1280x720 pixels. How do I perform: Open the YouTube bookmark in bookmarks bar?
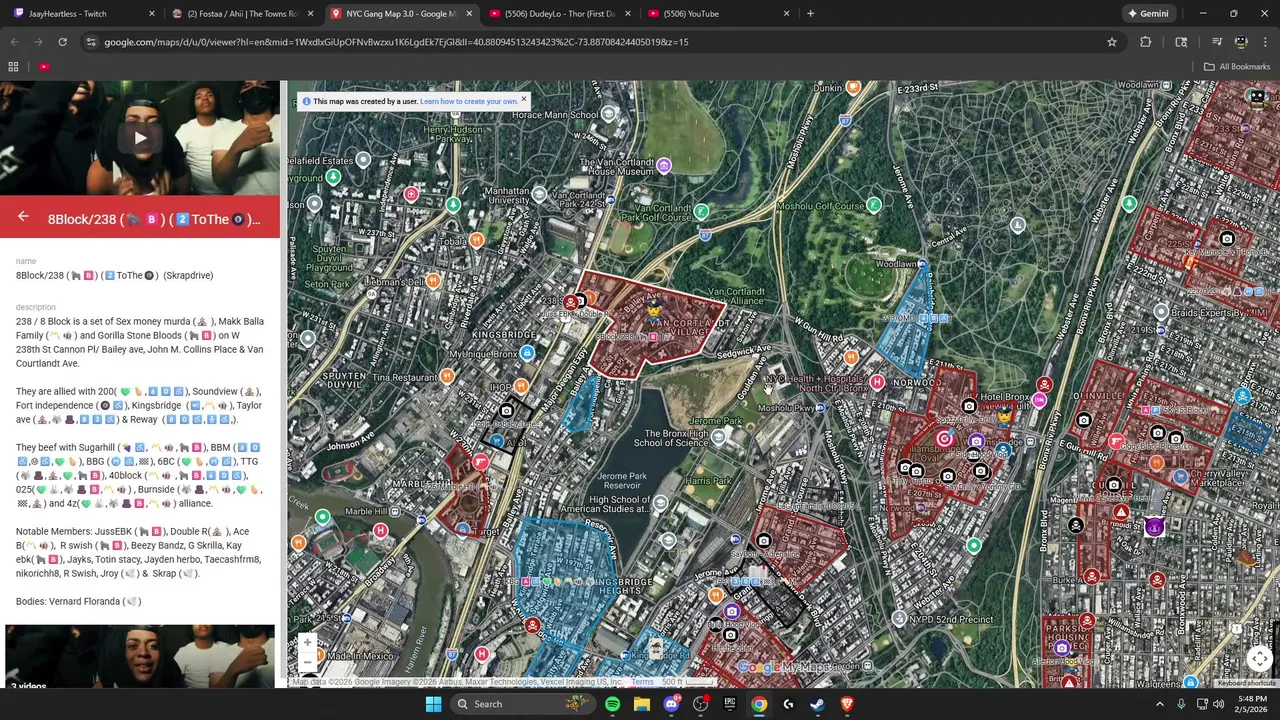pyautogui.click(x=44, y=67)
